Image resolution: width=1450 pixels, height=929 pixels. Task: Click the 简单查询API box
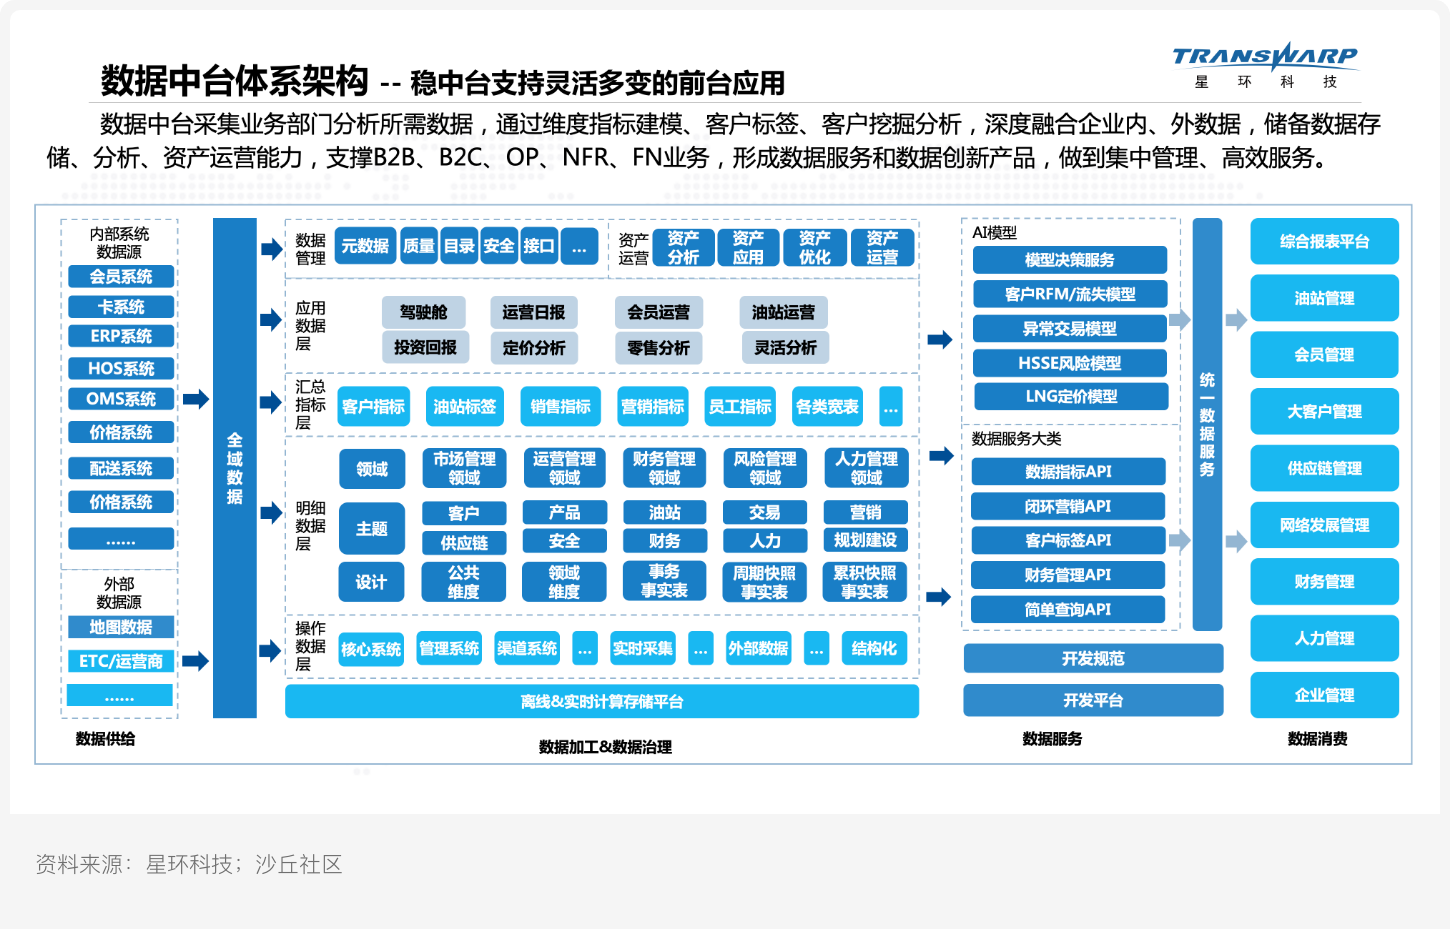(1068, 609)
